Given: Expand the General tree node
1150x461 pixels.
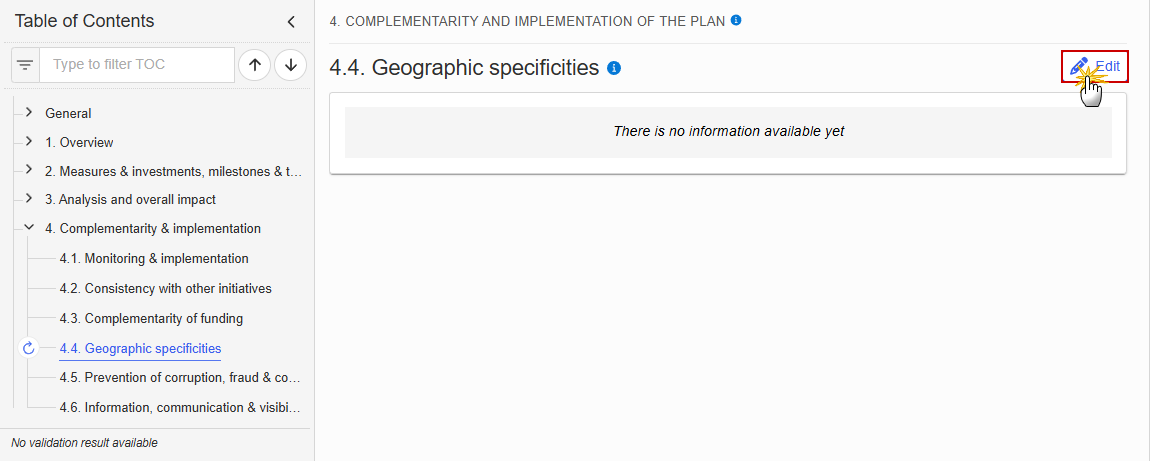Looking at the screenshot, I should pos(29,113).
